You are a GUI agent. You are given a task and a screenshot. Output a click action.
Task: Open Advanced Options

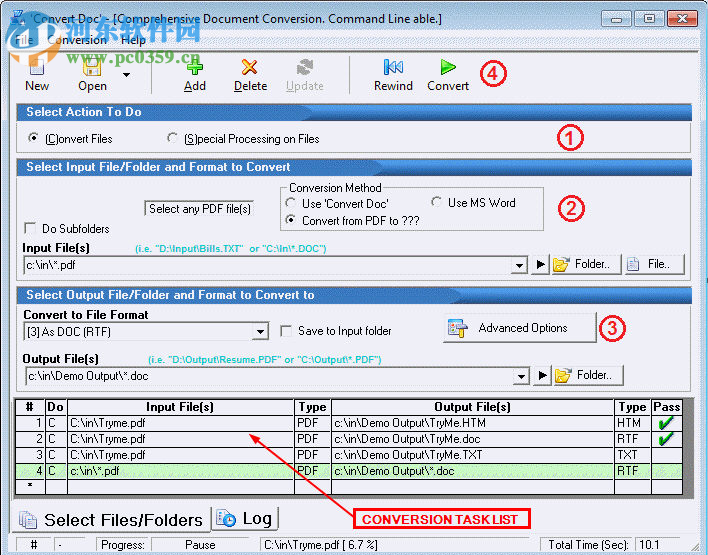click(520, 328)
